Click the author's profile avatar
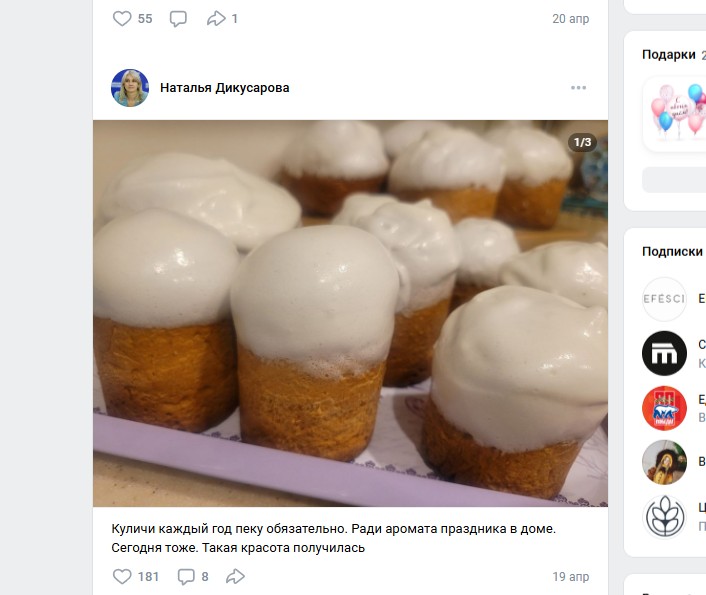Screen dimensions: 706x595 [x=130, y=88]
